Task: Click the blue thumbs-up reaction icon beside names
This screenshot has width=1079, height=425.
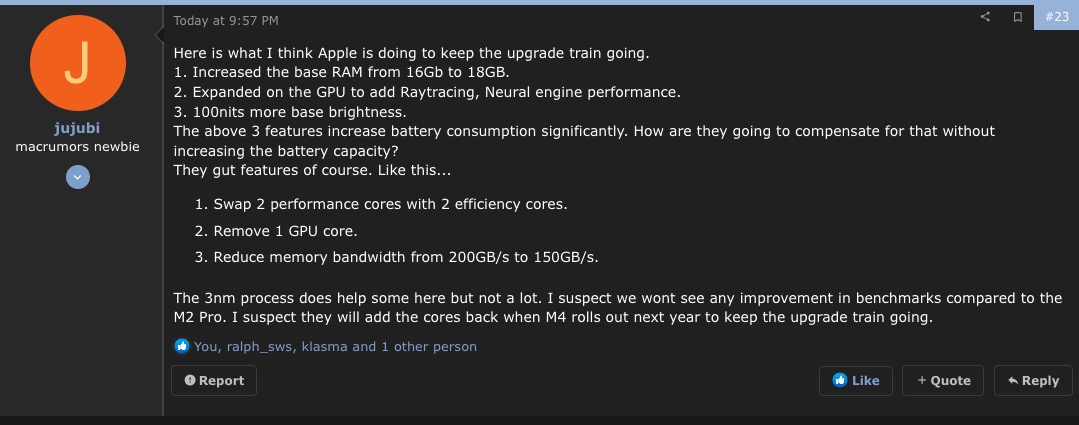Action: coord(181,346)
